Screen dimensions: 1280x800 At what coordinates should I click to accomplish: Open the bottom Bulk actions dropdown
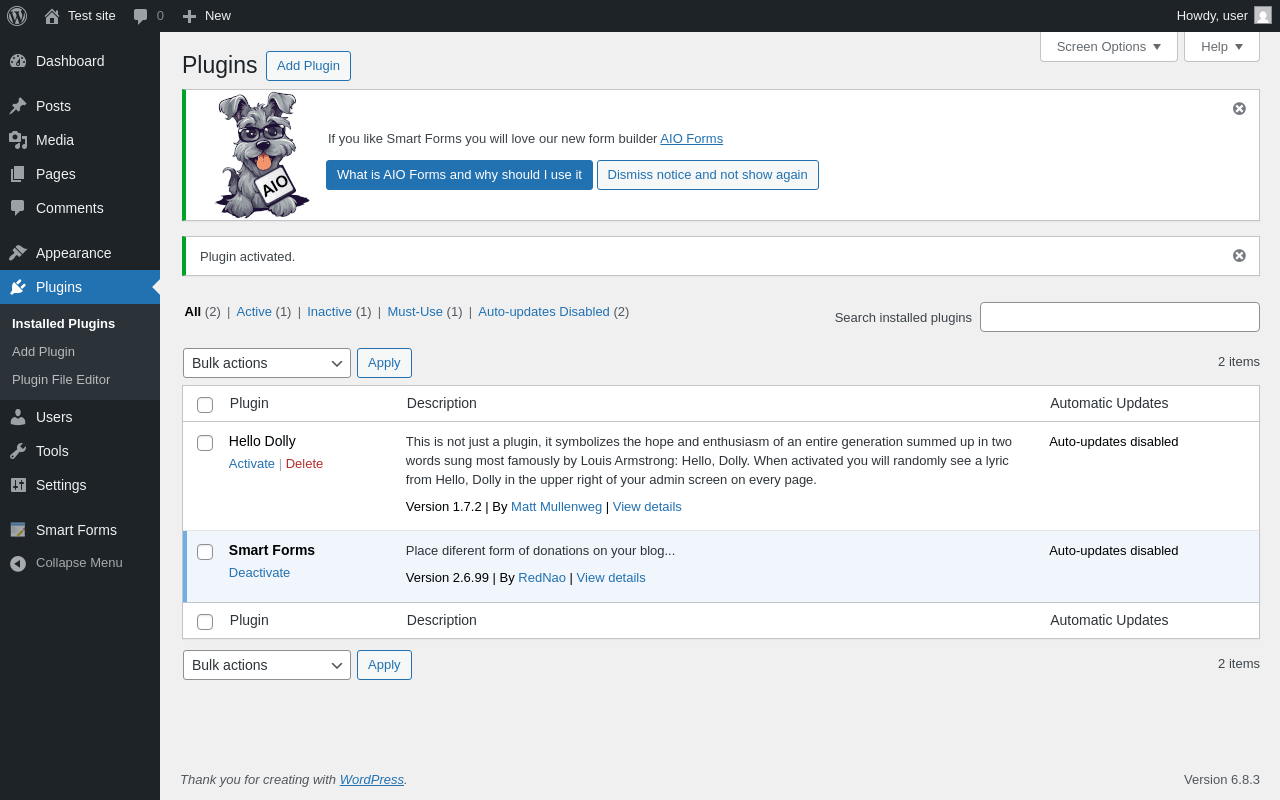[x=267, y=665]
